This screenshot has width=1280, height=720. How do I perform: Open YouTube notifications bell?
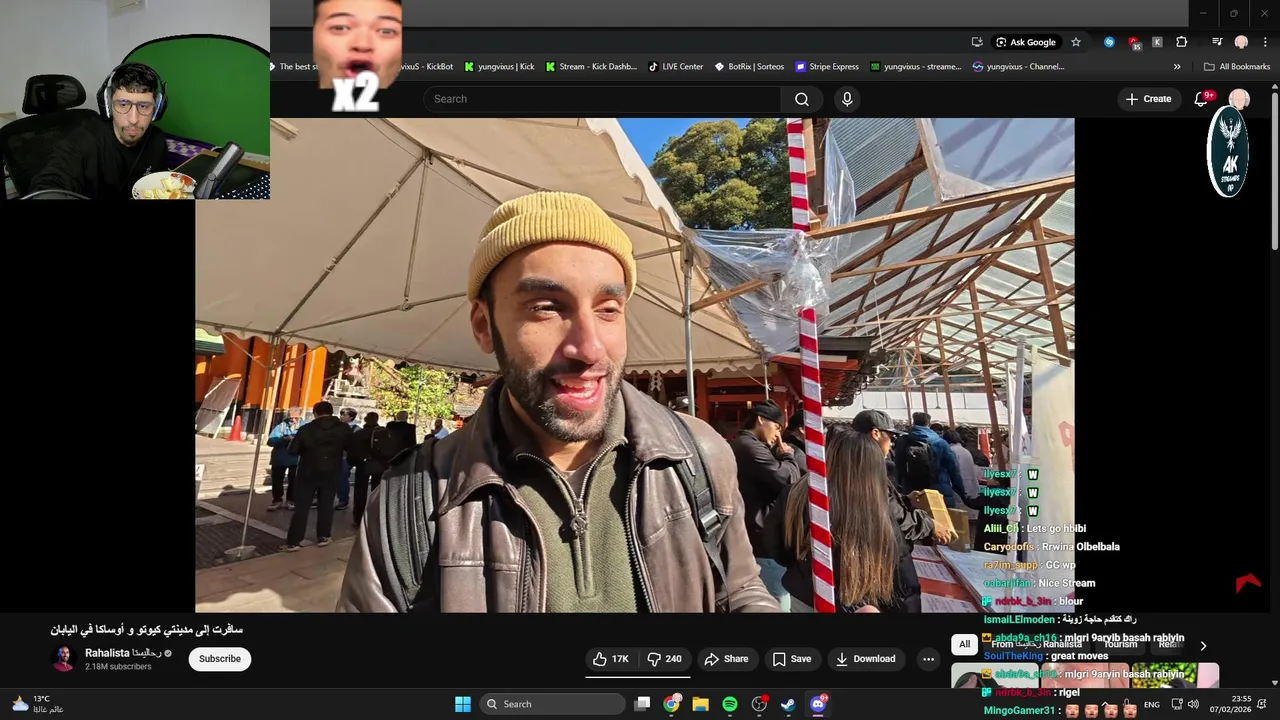[1202, 99]
